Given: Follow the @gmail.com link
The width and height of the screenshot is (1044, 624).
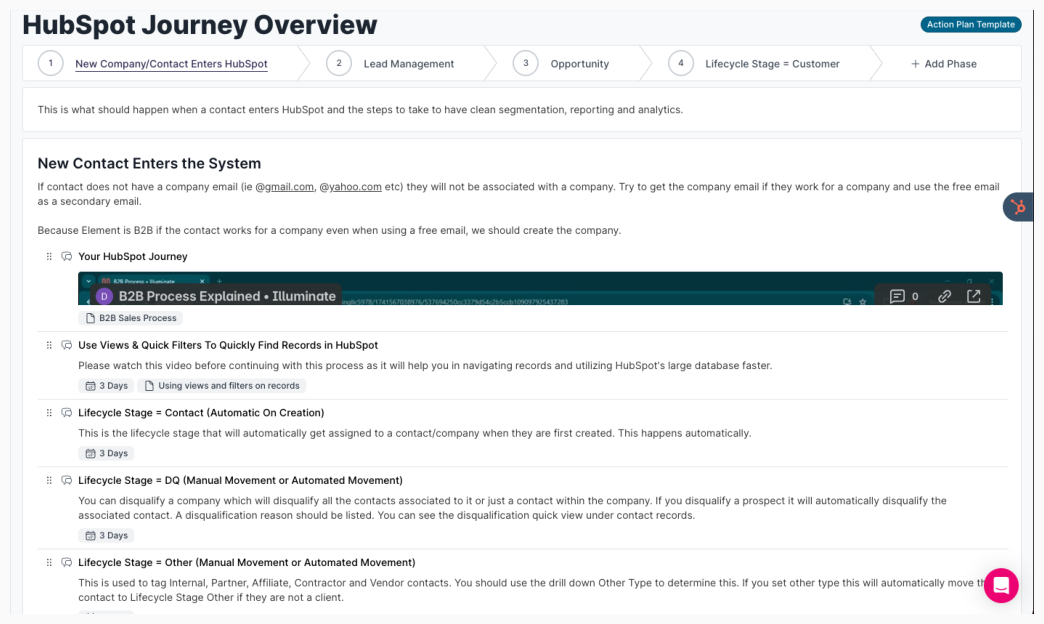Looking at the screenshot, I should (x=284, y=187).
